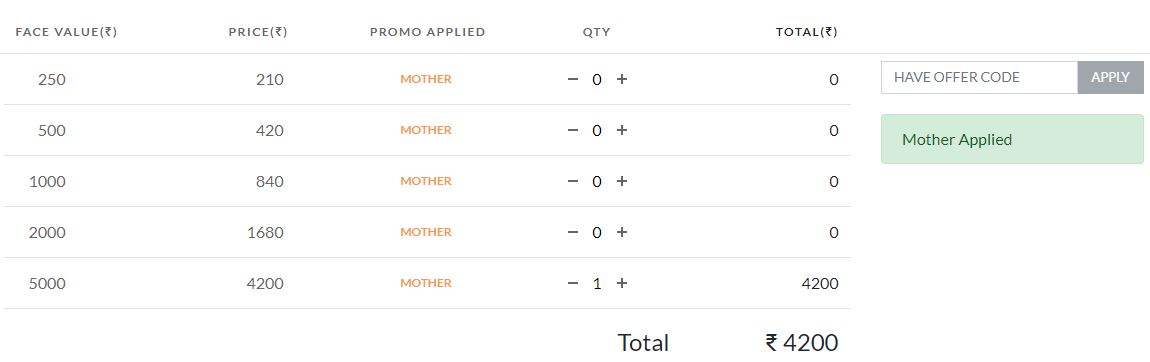Select the QTY column header
Viewport: 1150px width, 362px height.
click(596, 32)
